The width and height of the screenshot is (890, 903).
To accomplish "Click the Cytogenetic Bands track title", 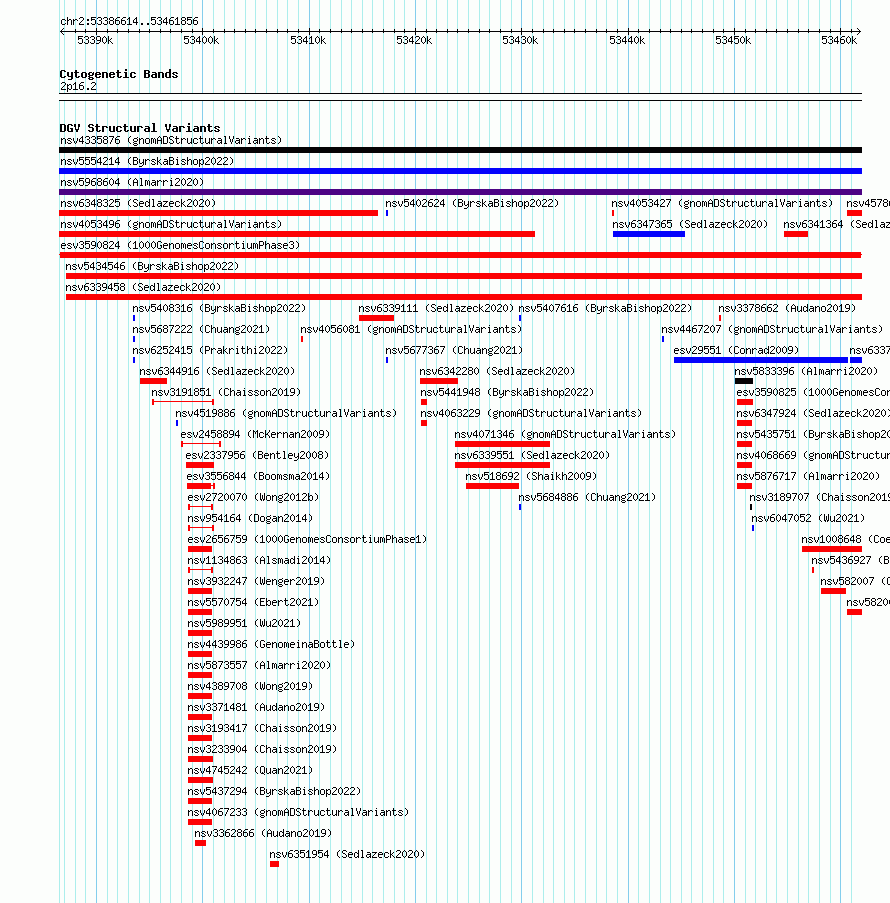I will (x=119, y=74).
